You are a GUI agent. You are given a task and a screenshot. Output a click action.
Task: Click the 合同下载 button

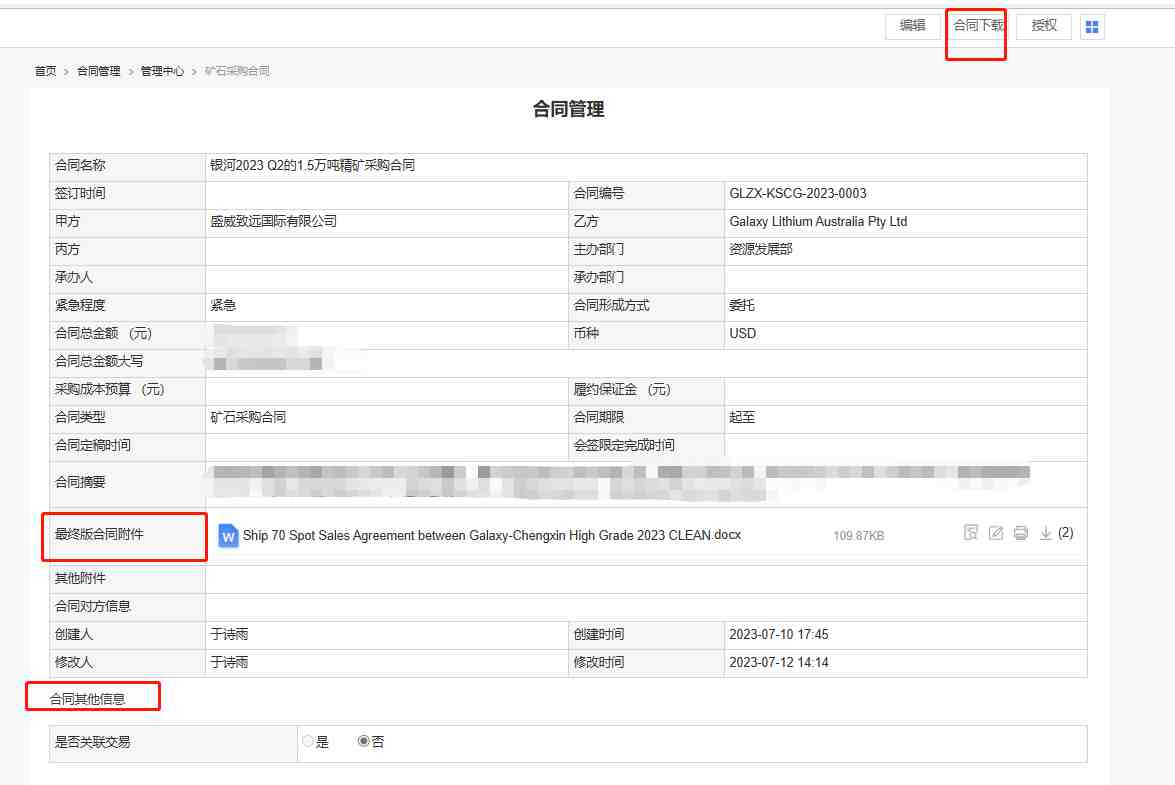(978, 26)
